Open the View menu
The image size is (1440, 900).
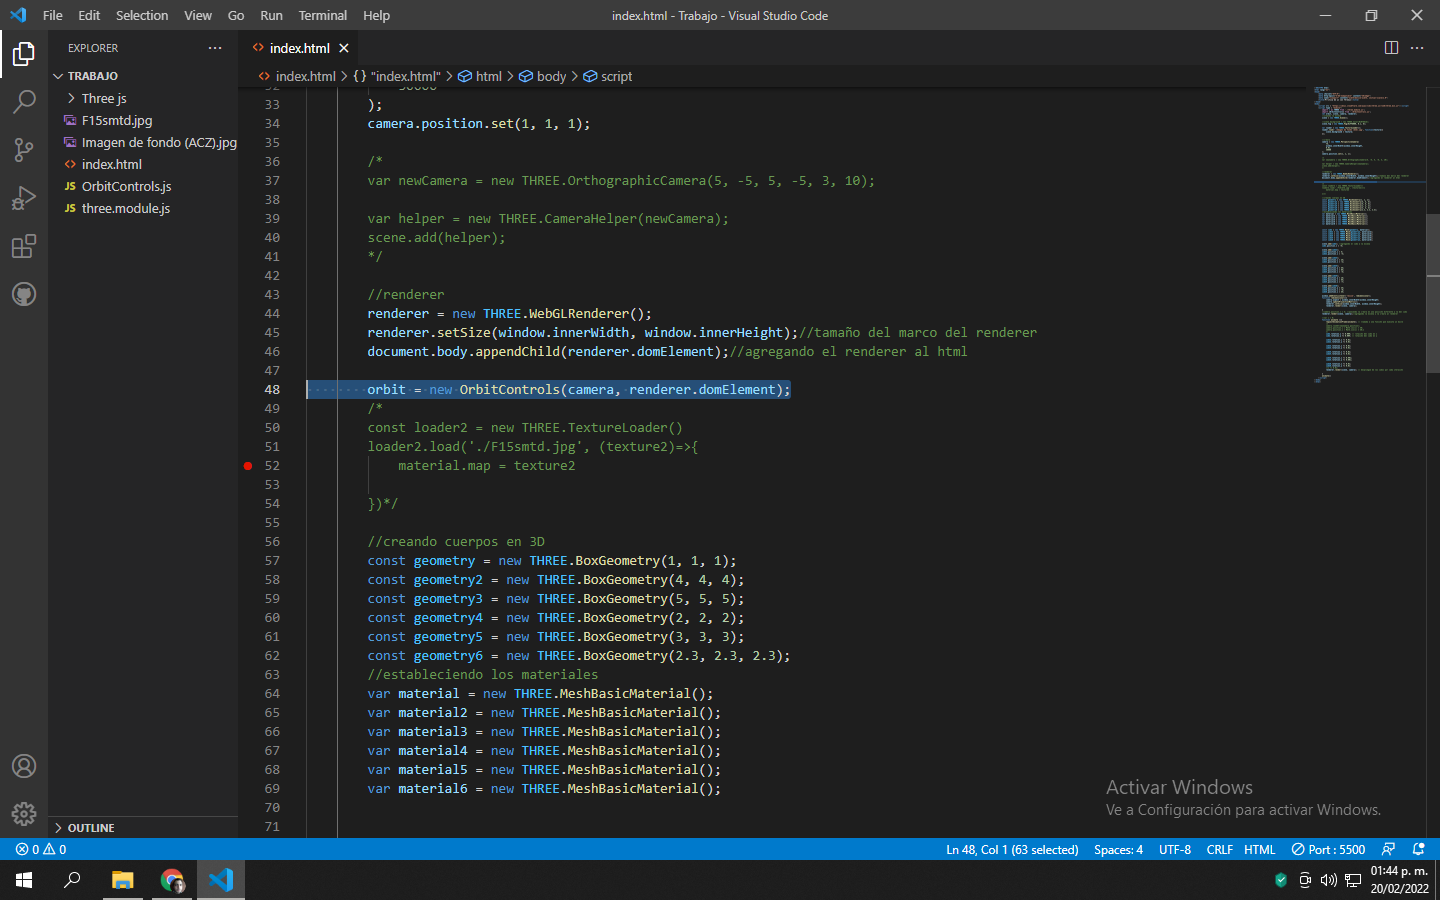coord(198,15)
